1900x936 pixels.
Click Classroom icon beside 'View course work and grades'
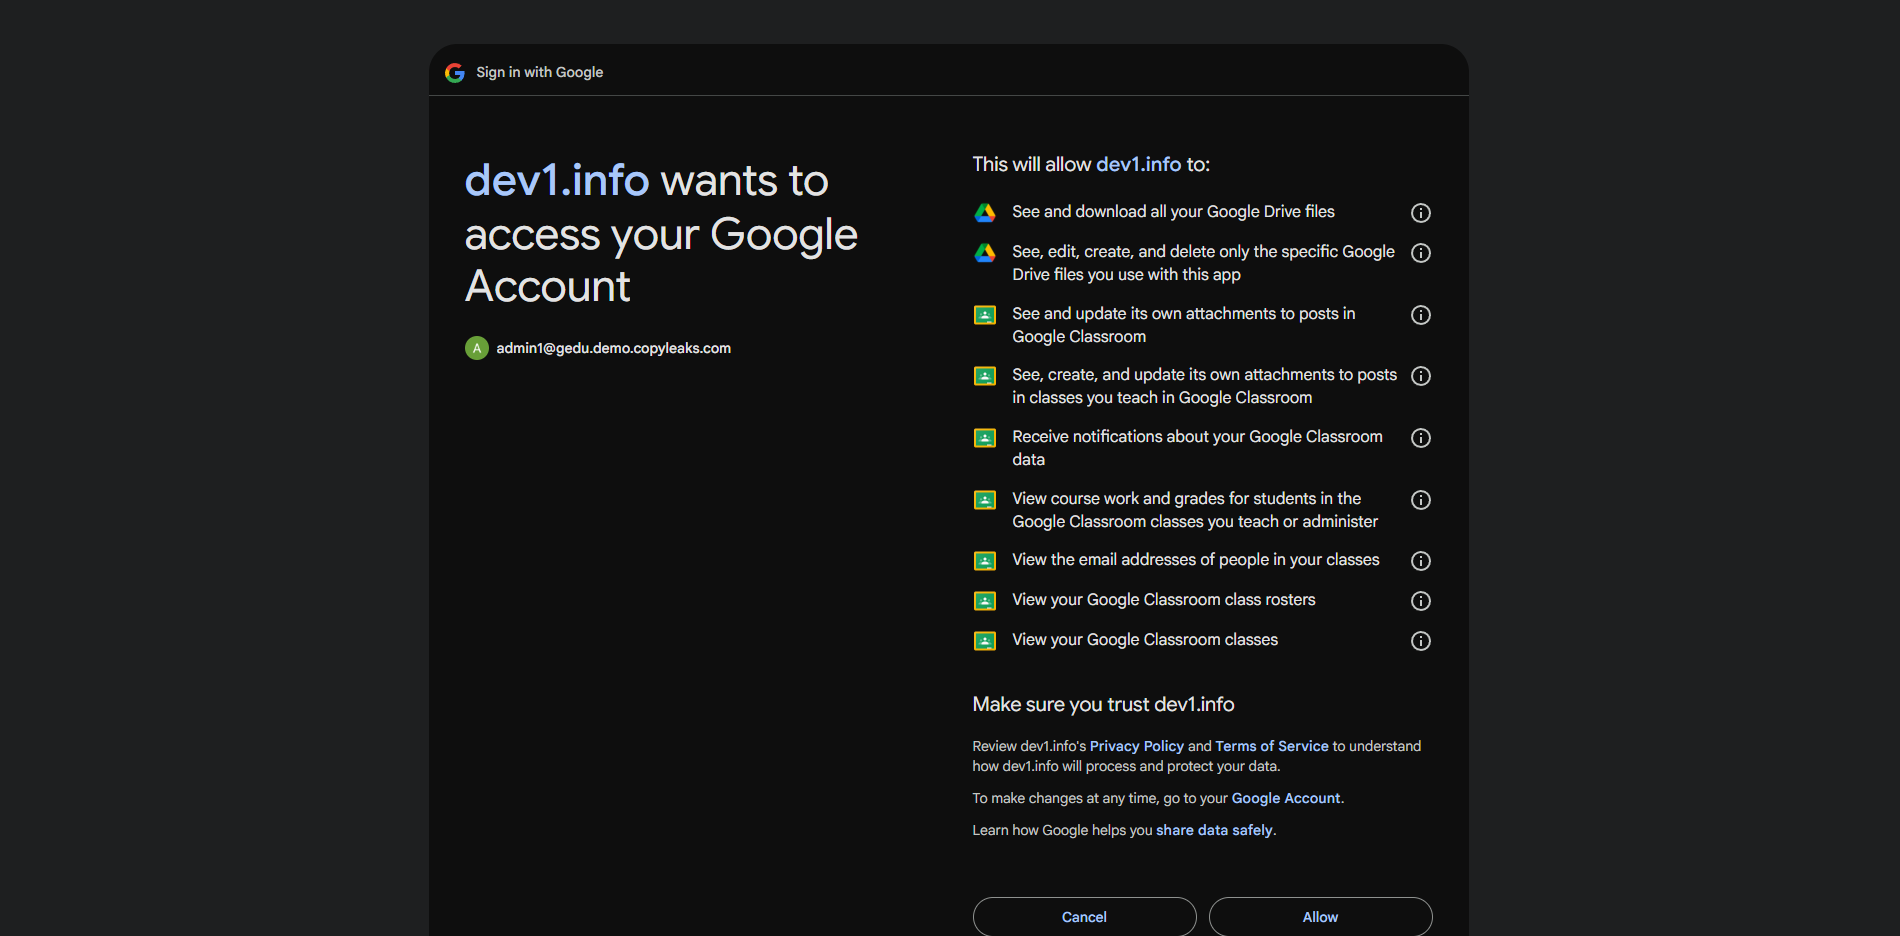coord(985,500)
